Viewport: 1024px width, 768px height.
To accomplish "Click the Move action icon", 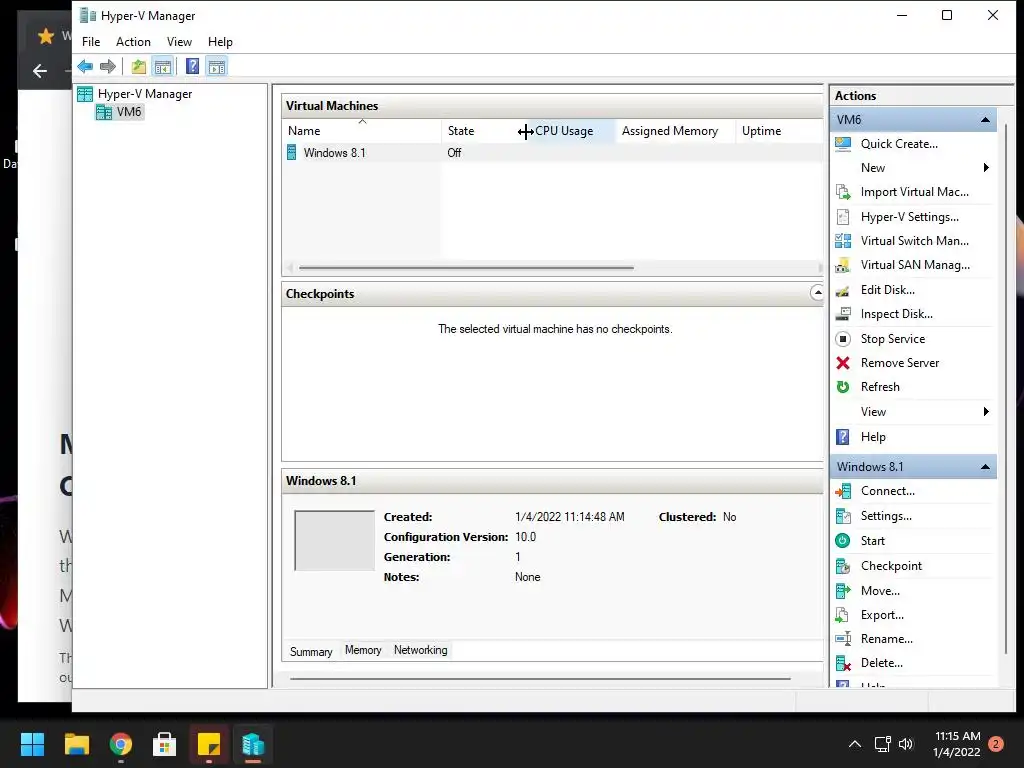I will coord(843,591).
